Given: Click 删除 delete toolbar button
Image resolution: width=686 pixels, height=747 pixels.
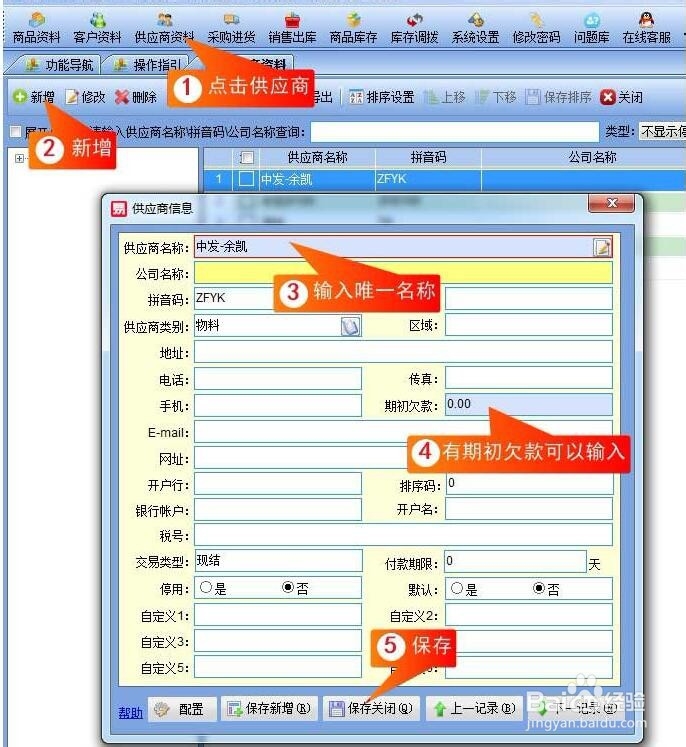Looking at the screenshot, I should coord(136,97).
